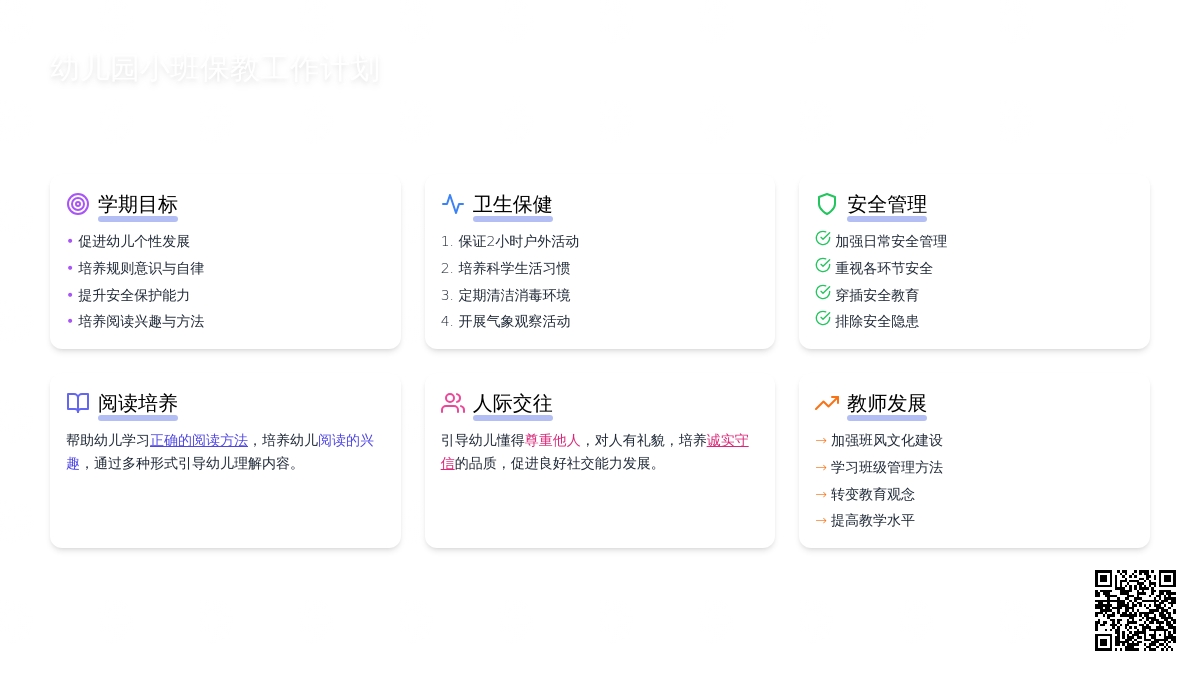
Task: Click the open book icon beside 阅读培养
Action: 78,403
